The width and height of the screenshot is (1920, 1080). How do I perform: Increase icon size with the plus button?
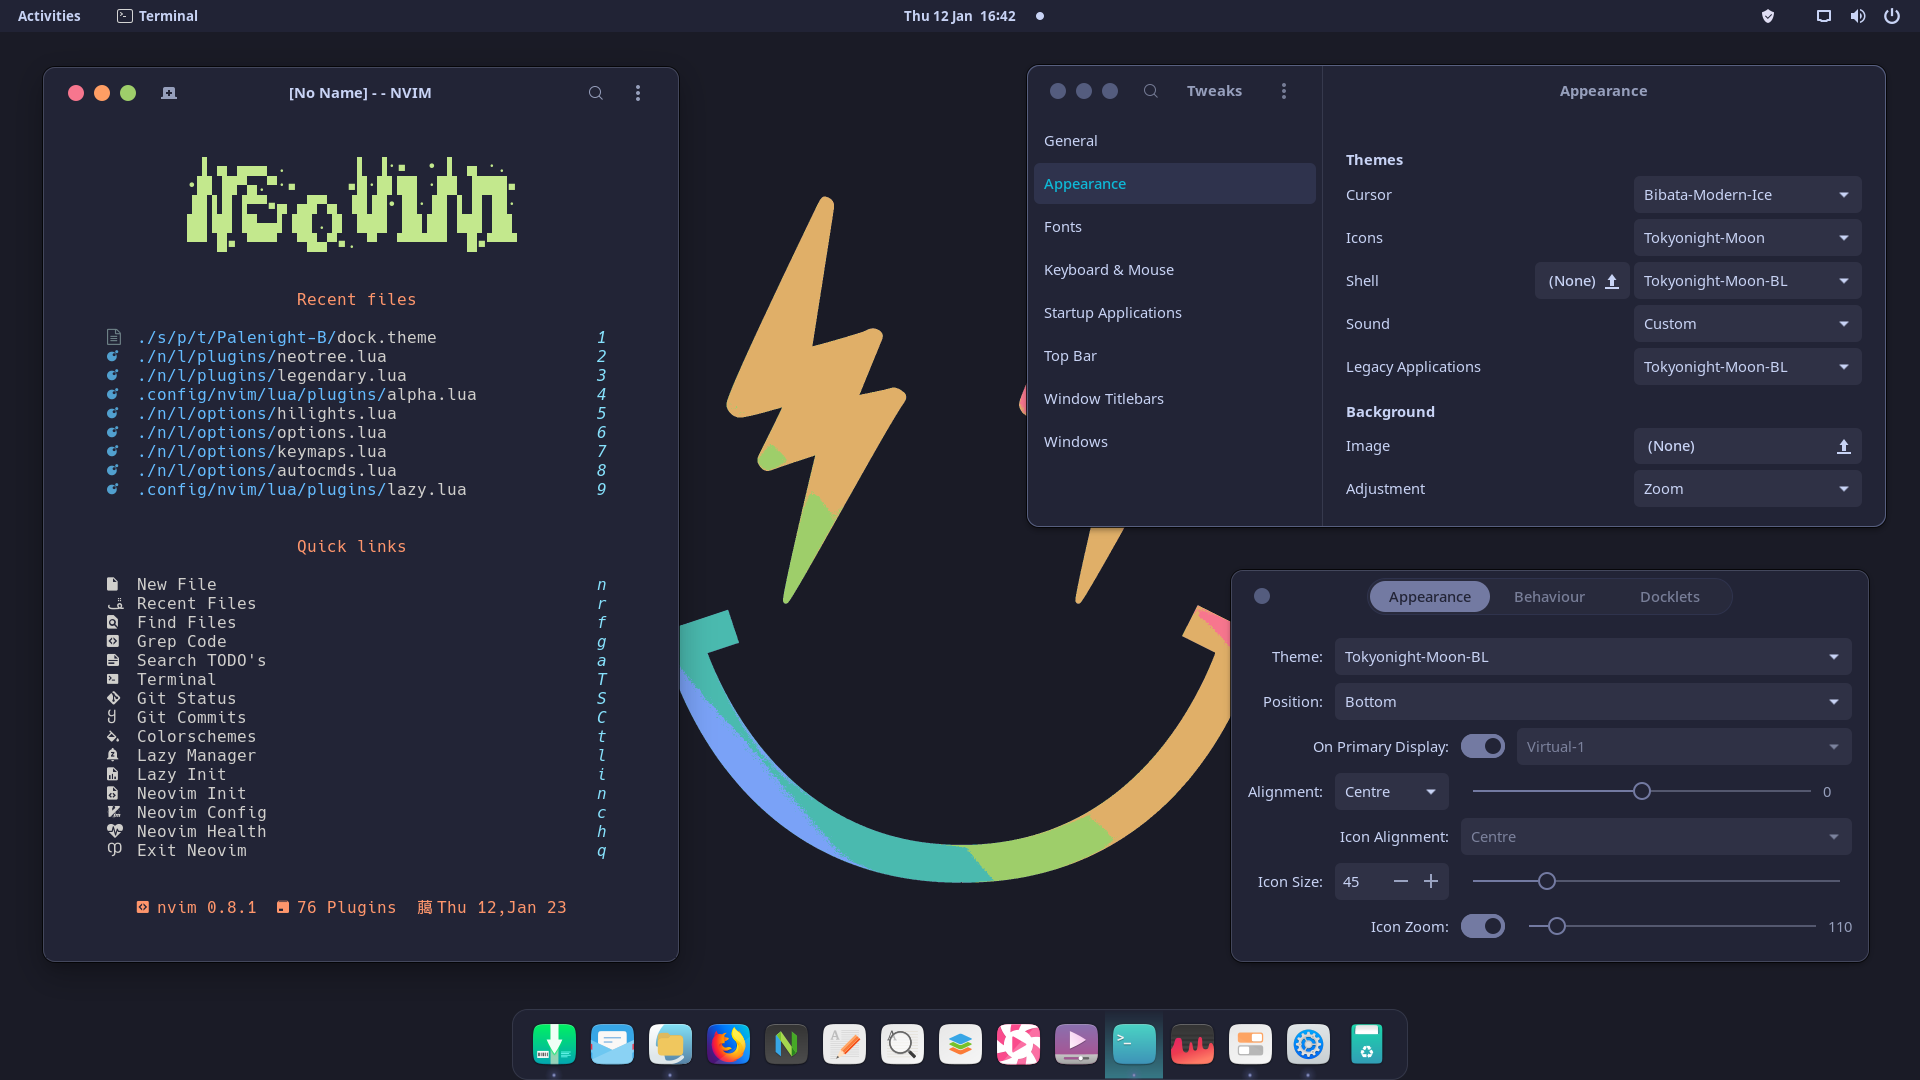click(x=1431, y=882)
